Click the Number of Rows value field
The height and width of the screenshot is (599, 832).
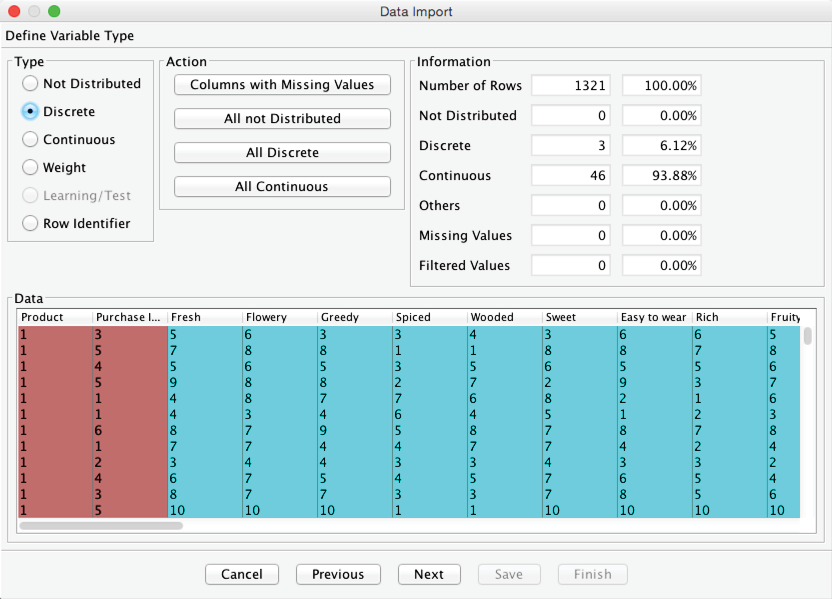point(570,86)
